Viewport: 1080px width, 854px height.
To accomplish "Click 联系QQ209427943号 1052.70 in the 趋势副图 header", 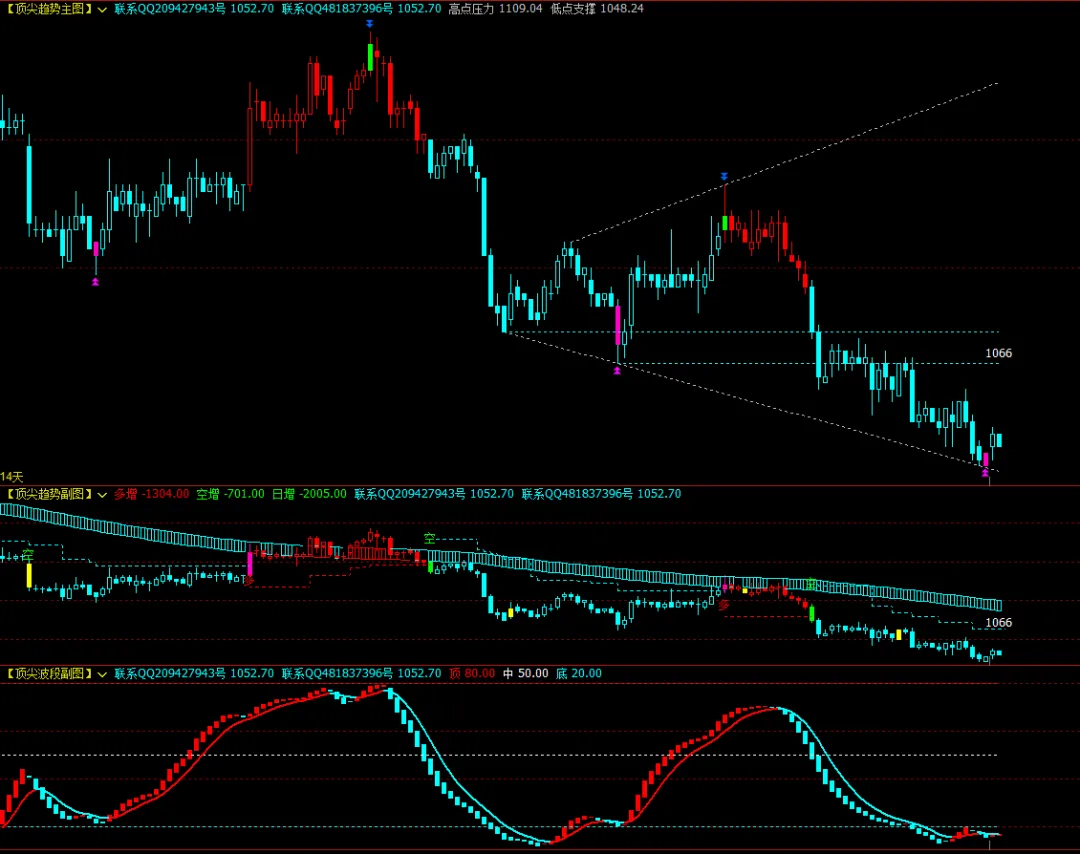I will 434,494.
